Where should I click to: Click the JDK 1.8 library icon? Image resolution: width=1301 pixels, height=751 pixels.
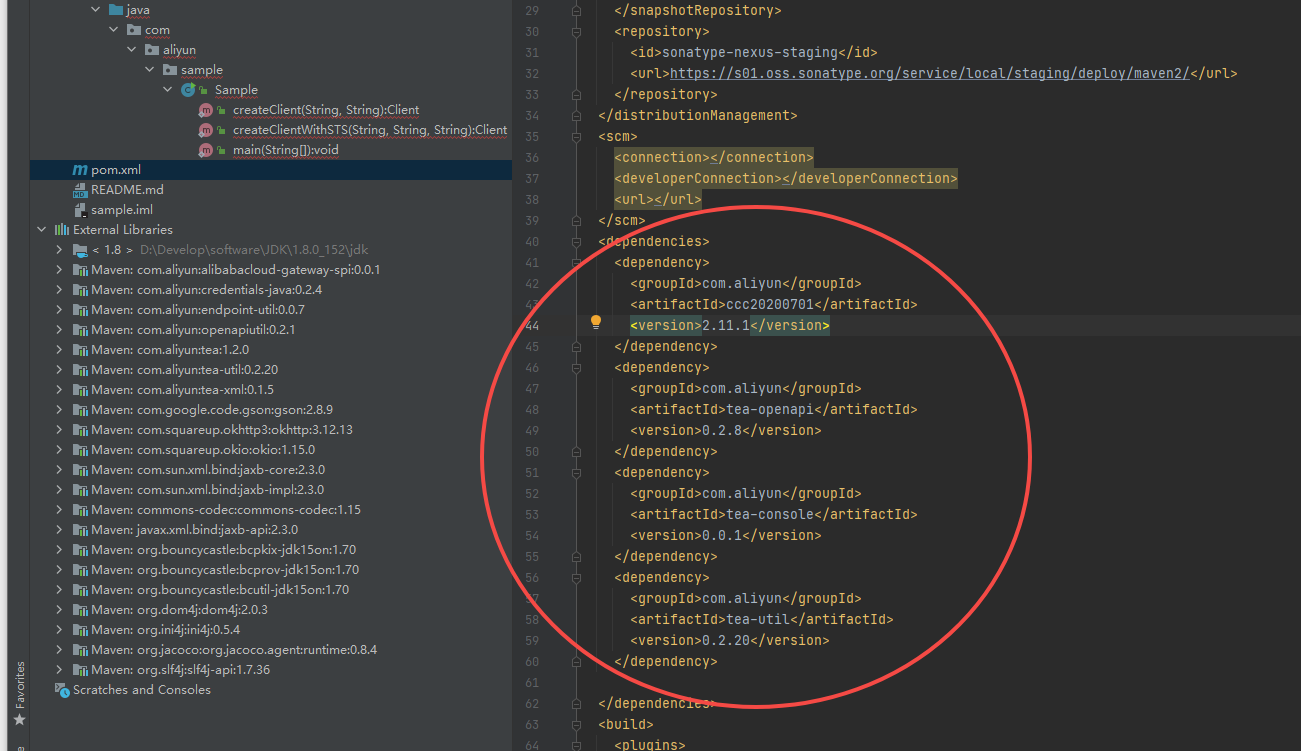[x=80, y=250]
